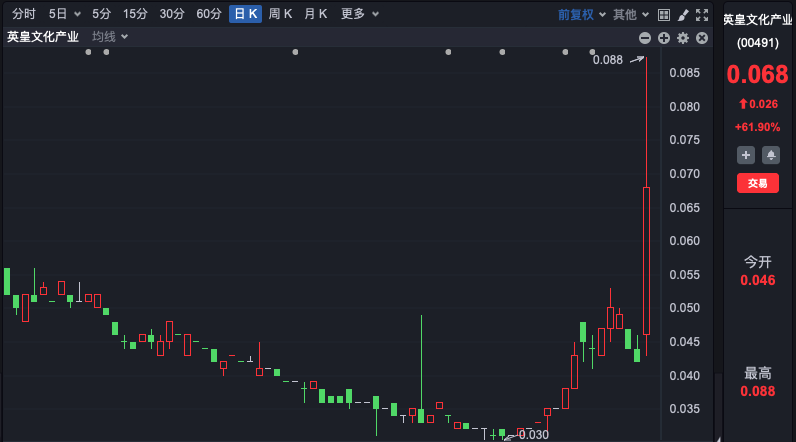Zoom in chart with plus icon
This screenshot has width=796, height=442.
tap(664, 38)
